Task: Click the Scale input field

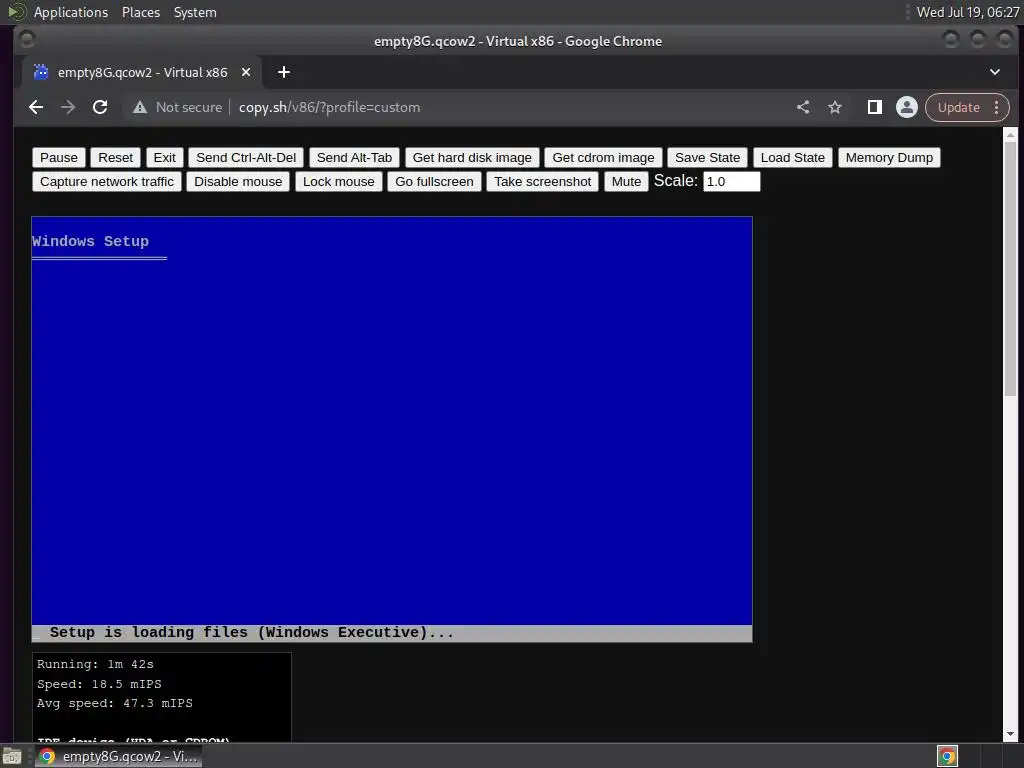Action: (x=731, y=182)
